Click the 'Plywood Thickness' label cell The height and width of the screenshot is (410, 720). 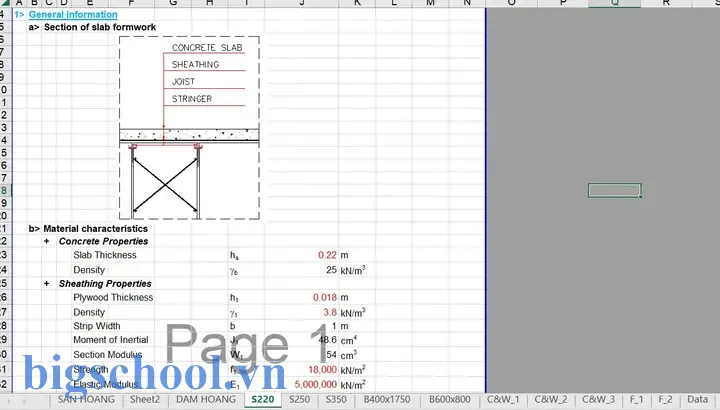[113, 298]
